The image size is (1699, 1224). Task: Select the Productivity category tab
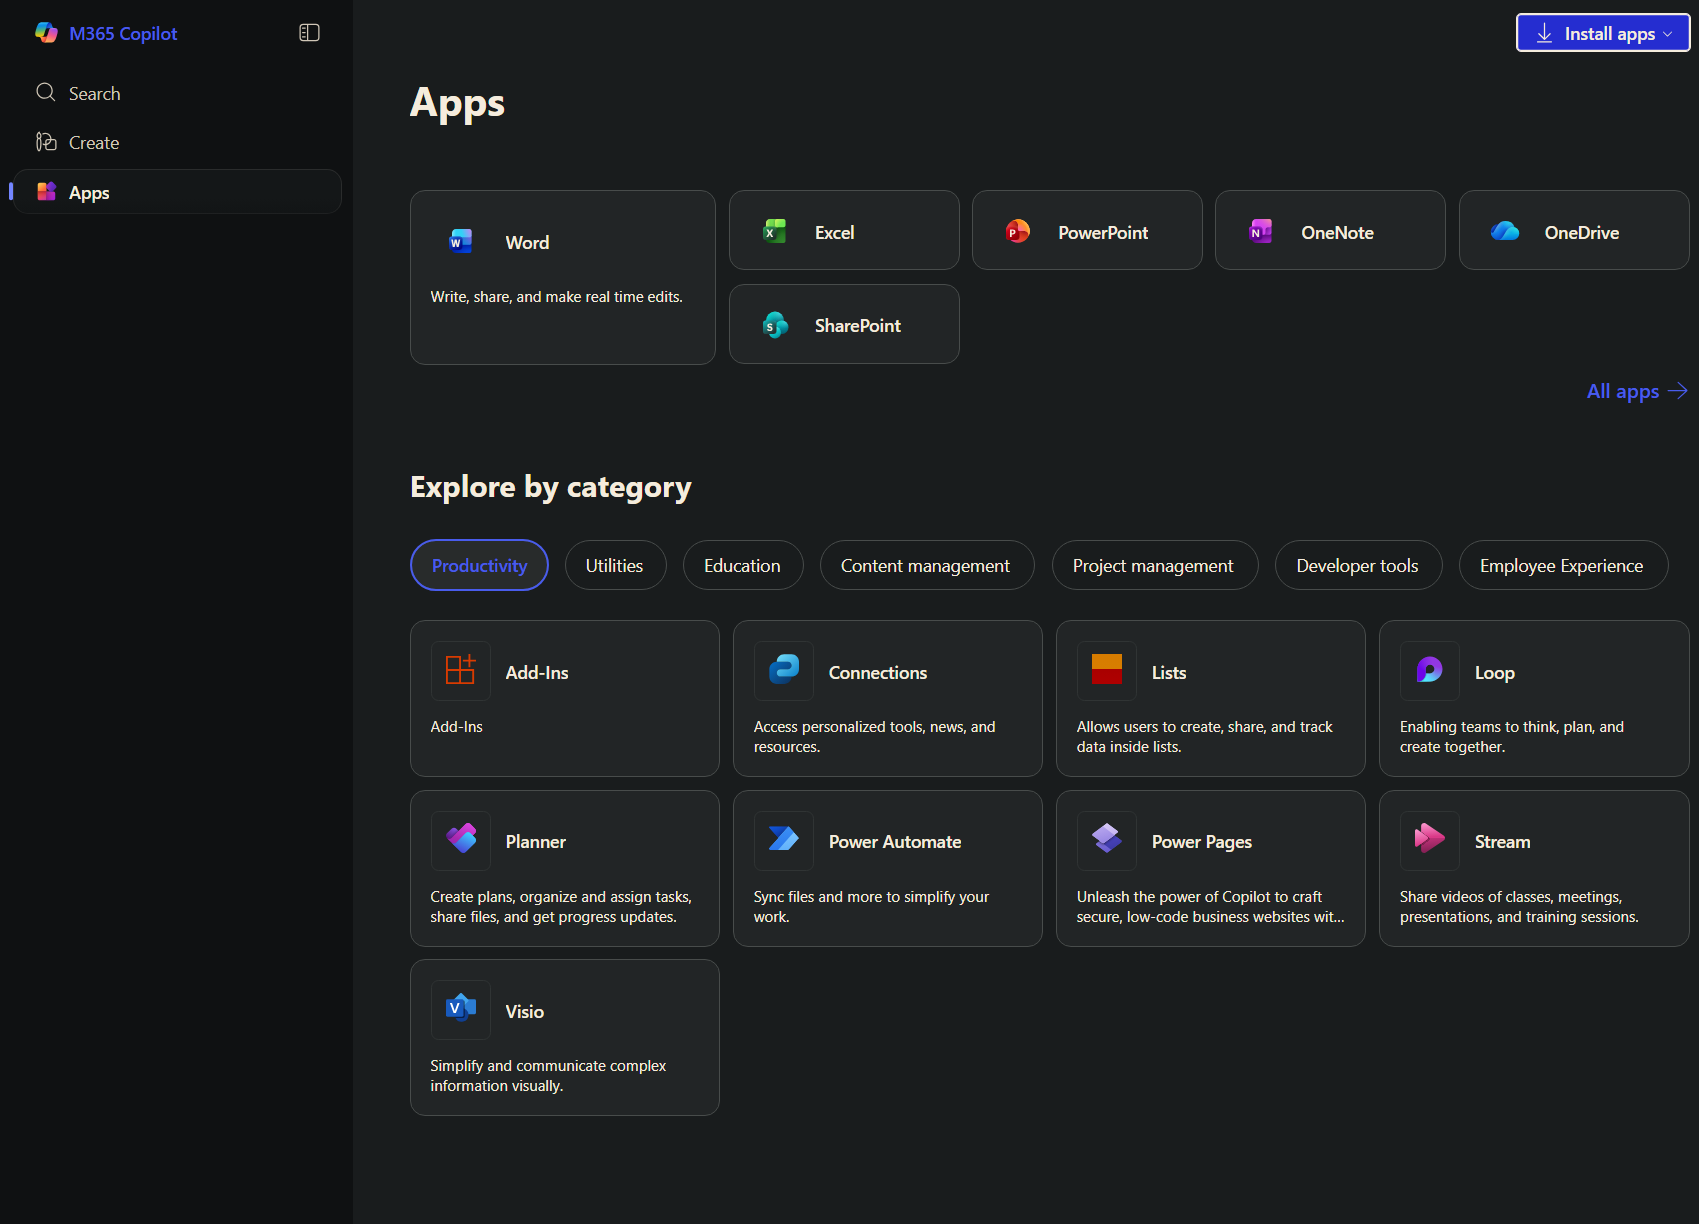tap(479, 565)
